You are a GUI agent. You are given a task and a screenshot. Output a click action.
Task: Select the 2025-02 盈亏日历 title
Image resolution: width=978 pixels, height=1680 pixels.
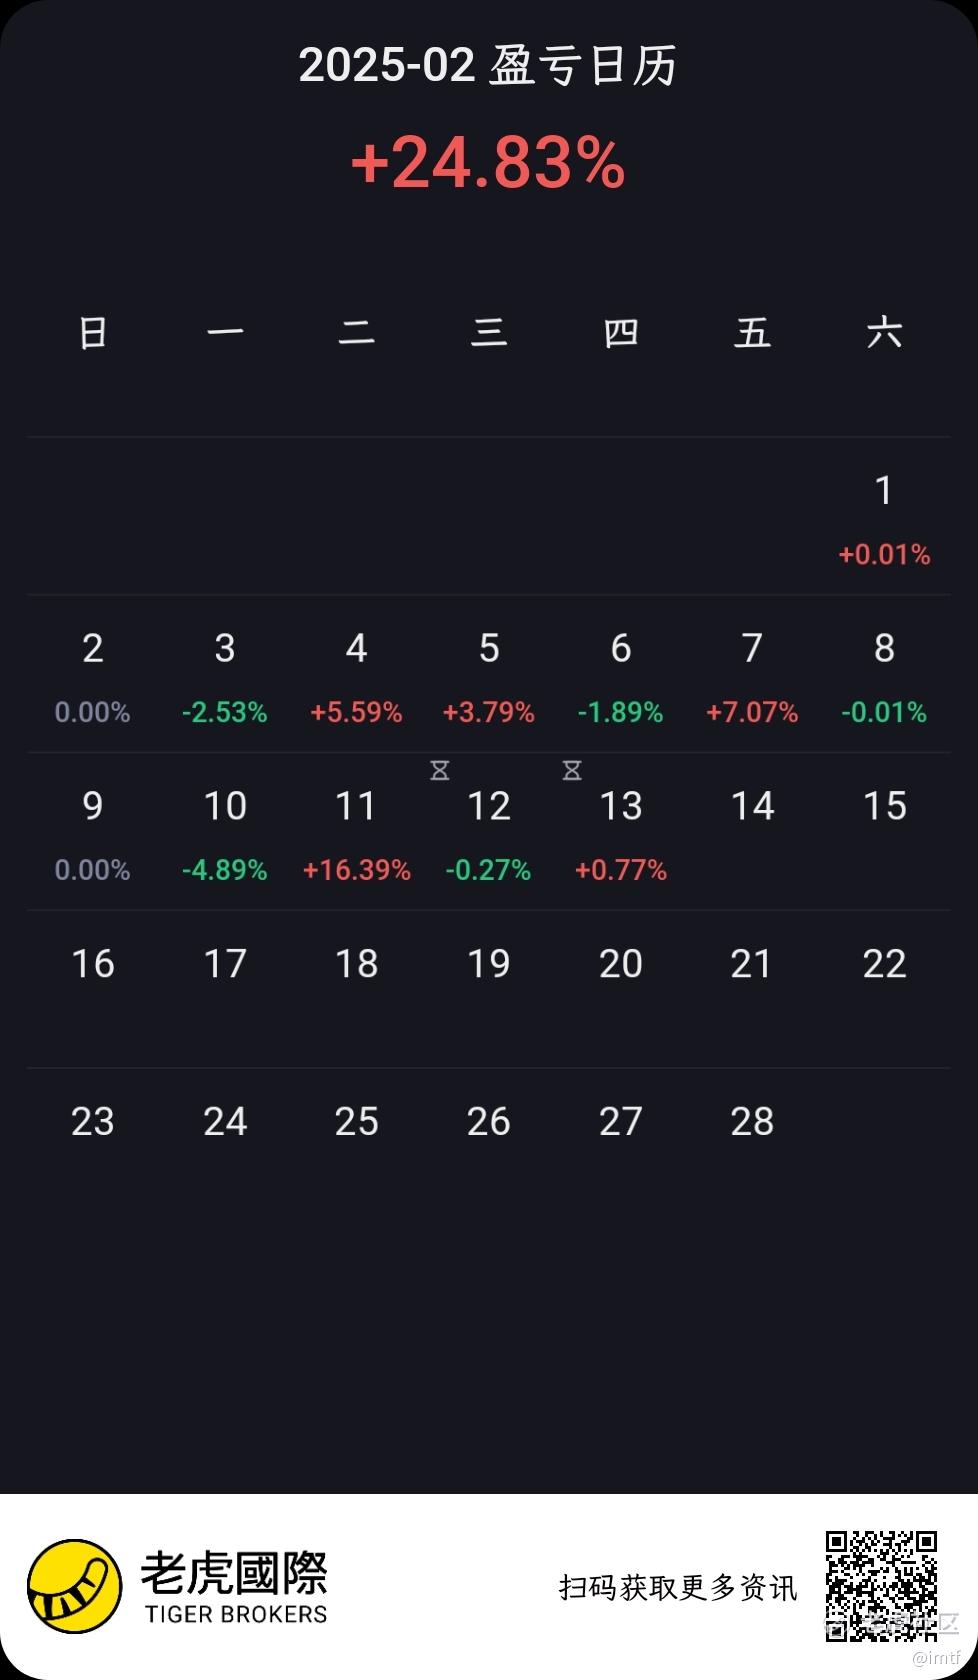click(x=488, y=66)
